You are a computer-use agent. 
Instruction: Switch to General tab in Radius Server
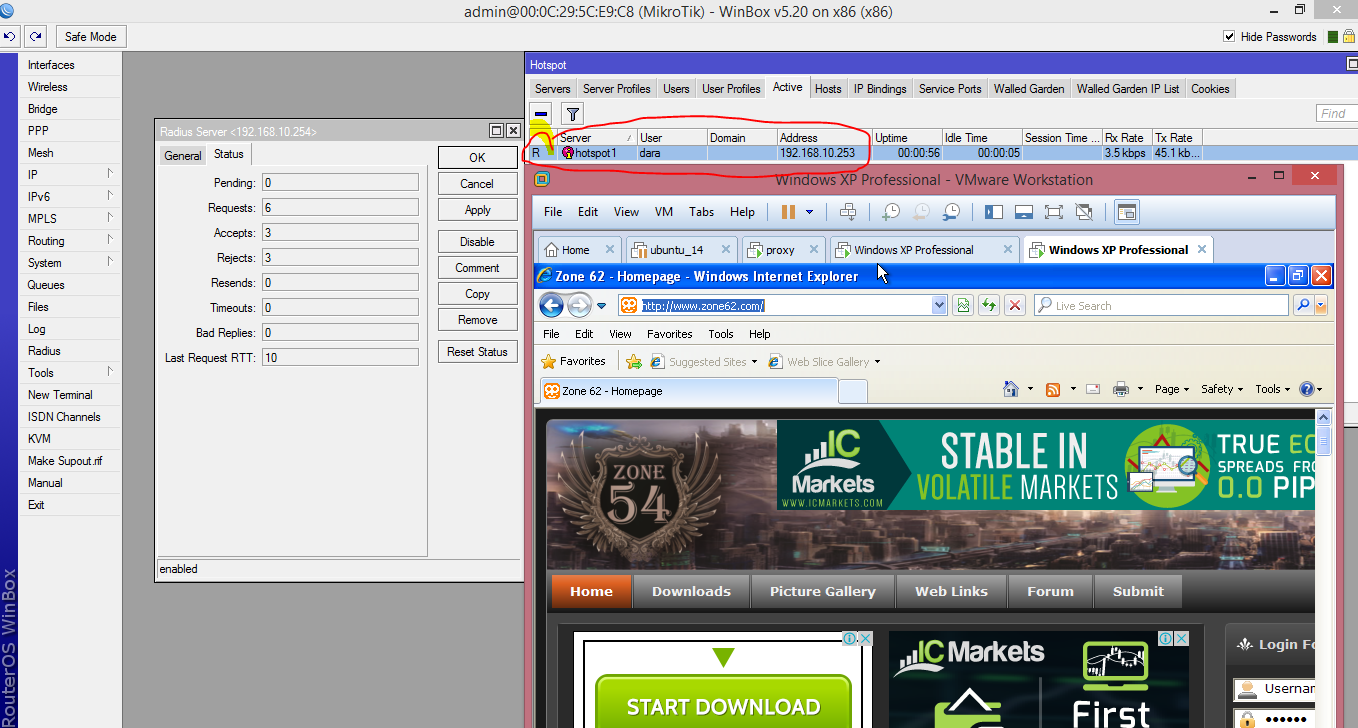point(183,155)
